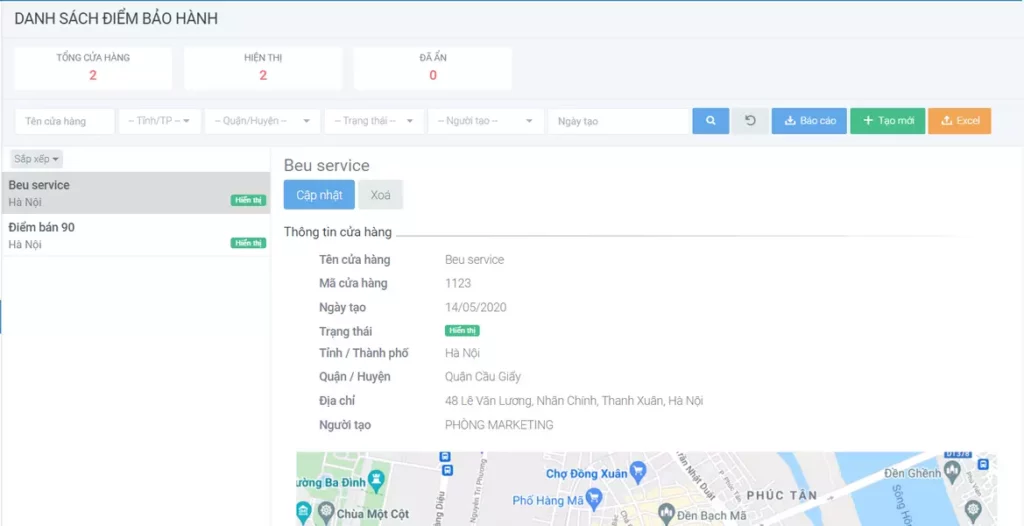Open the Tỉnh/TP province dropdown
The image size is (1024, 526).
coord(160,121)
